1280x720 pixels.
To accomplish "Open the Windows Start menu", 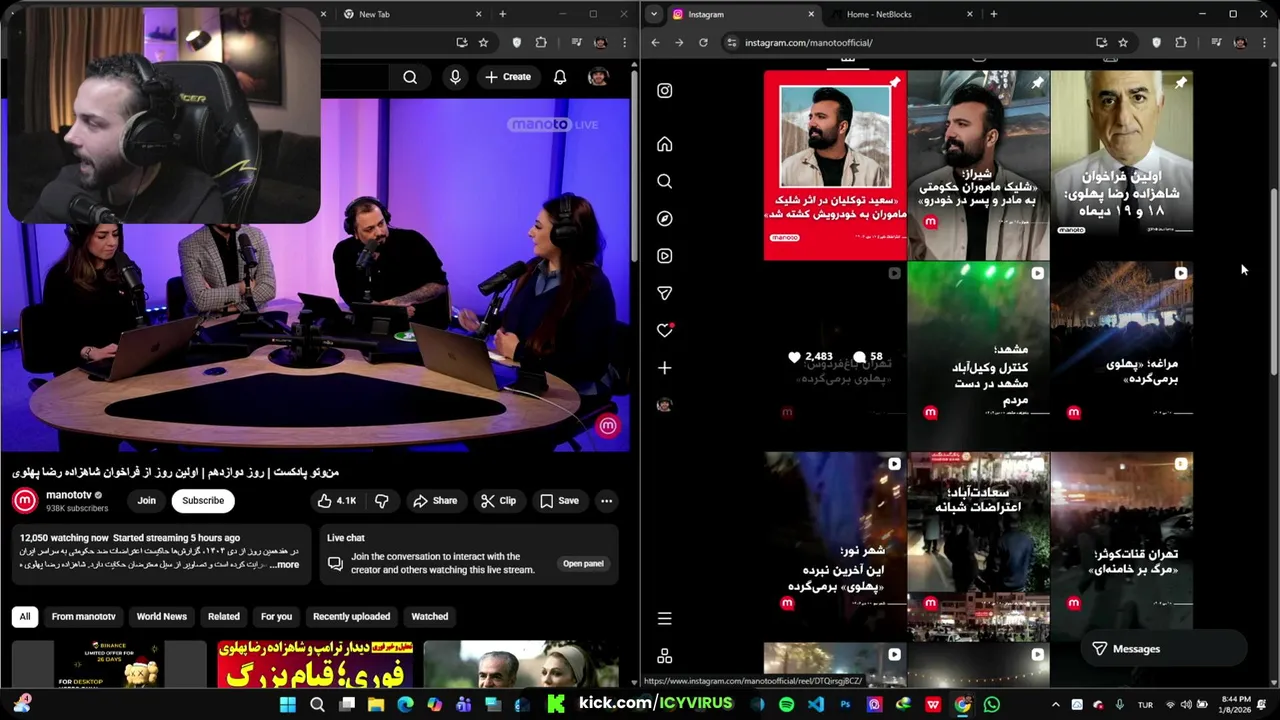I will pos(288,705).
